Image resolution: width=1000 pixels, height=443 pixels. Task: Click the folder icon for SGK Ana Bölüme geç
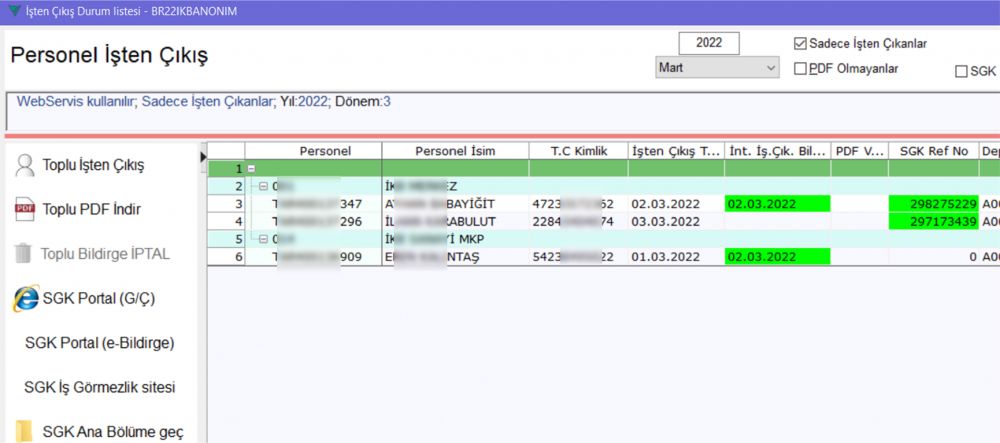click(x=25, y=431)
